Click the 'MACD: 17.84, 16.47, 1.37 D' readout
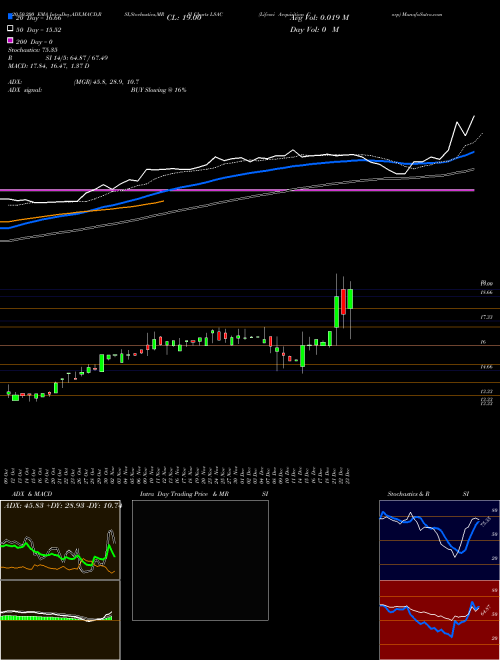Screen dimensions: 500x660 pos(49,66)
